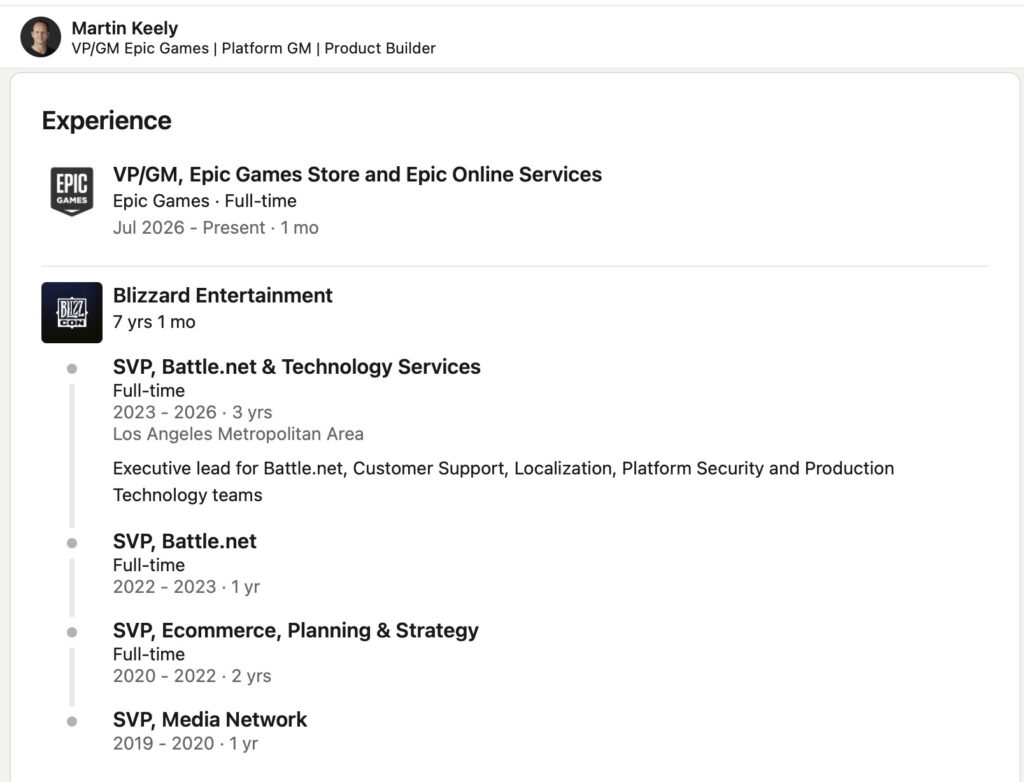
Task: Open the Epic Games company logo
Action: coord(72,191)
